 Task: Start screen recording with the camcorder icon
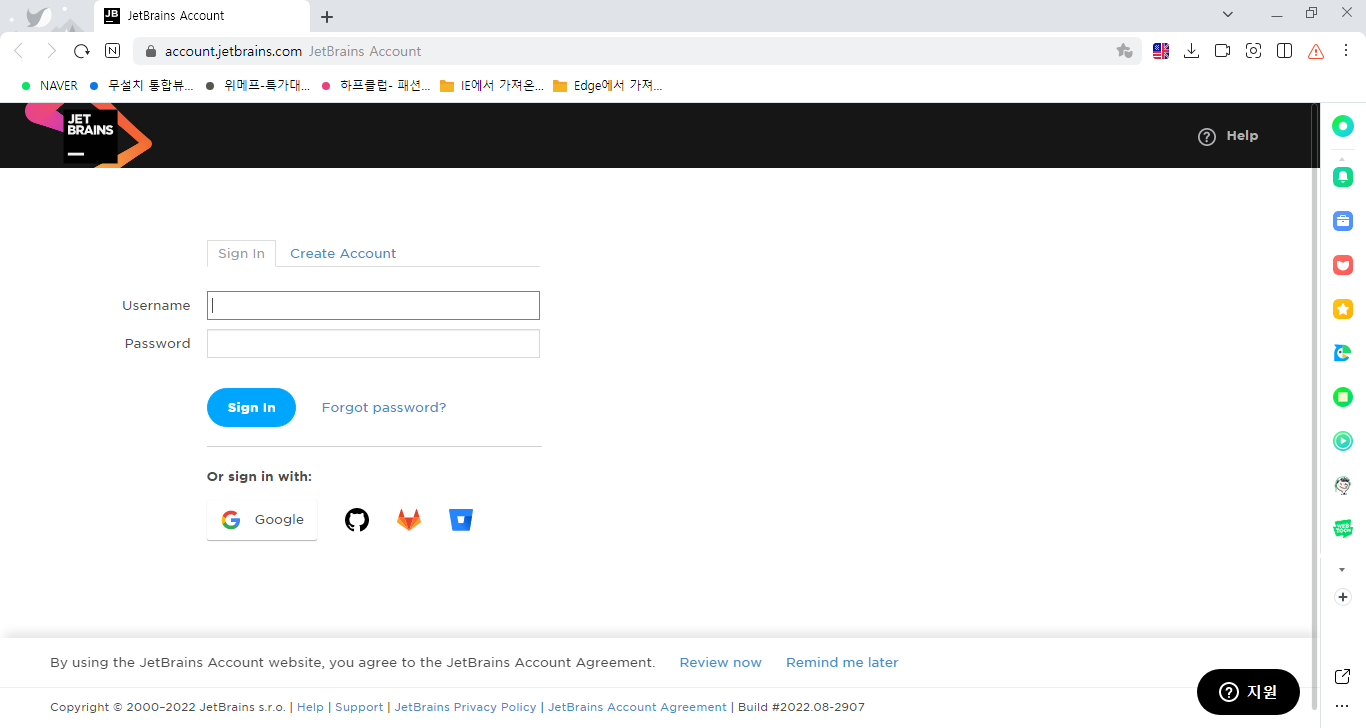(x=1222, y=51)
